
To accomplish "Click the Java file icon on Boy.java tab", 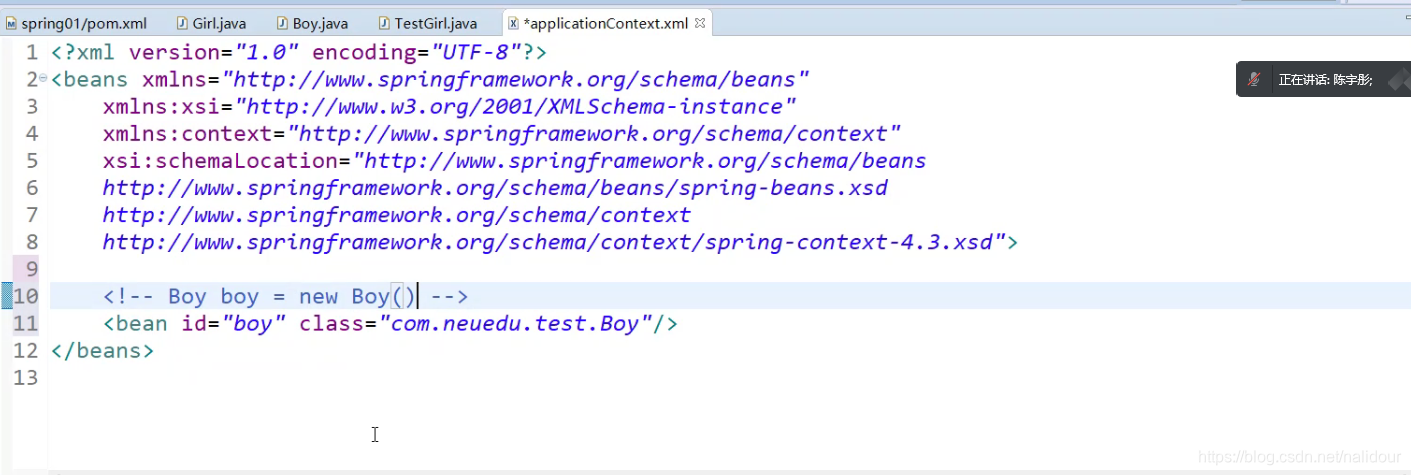I will (x=282, y=22).
